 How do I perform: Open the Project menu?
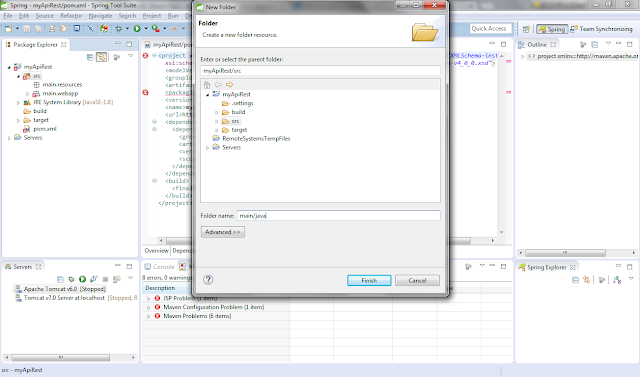(152, 16)
